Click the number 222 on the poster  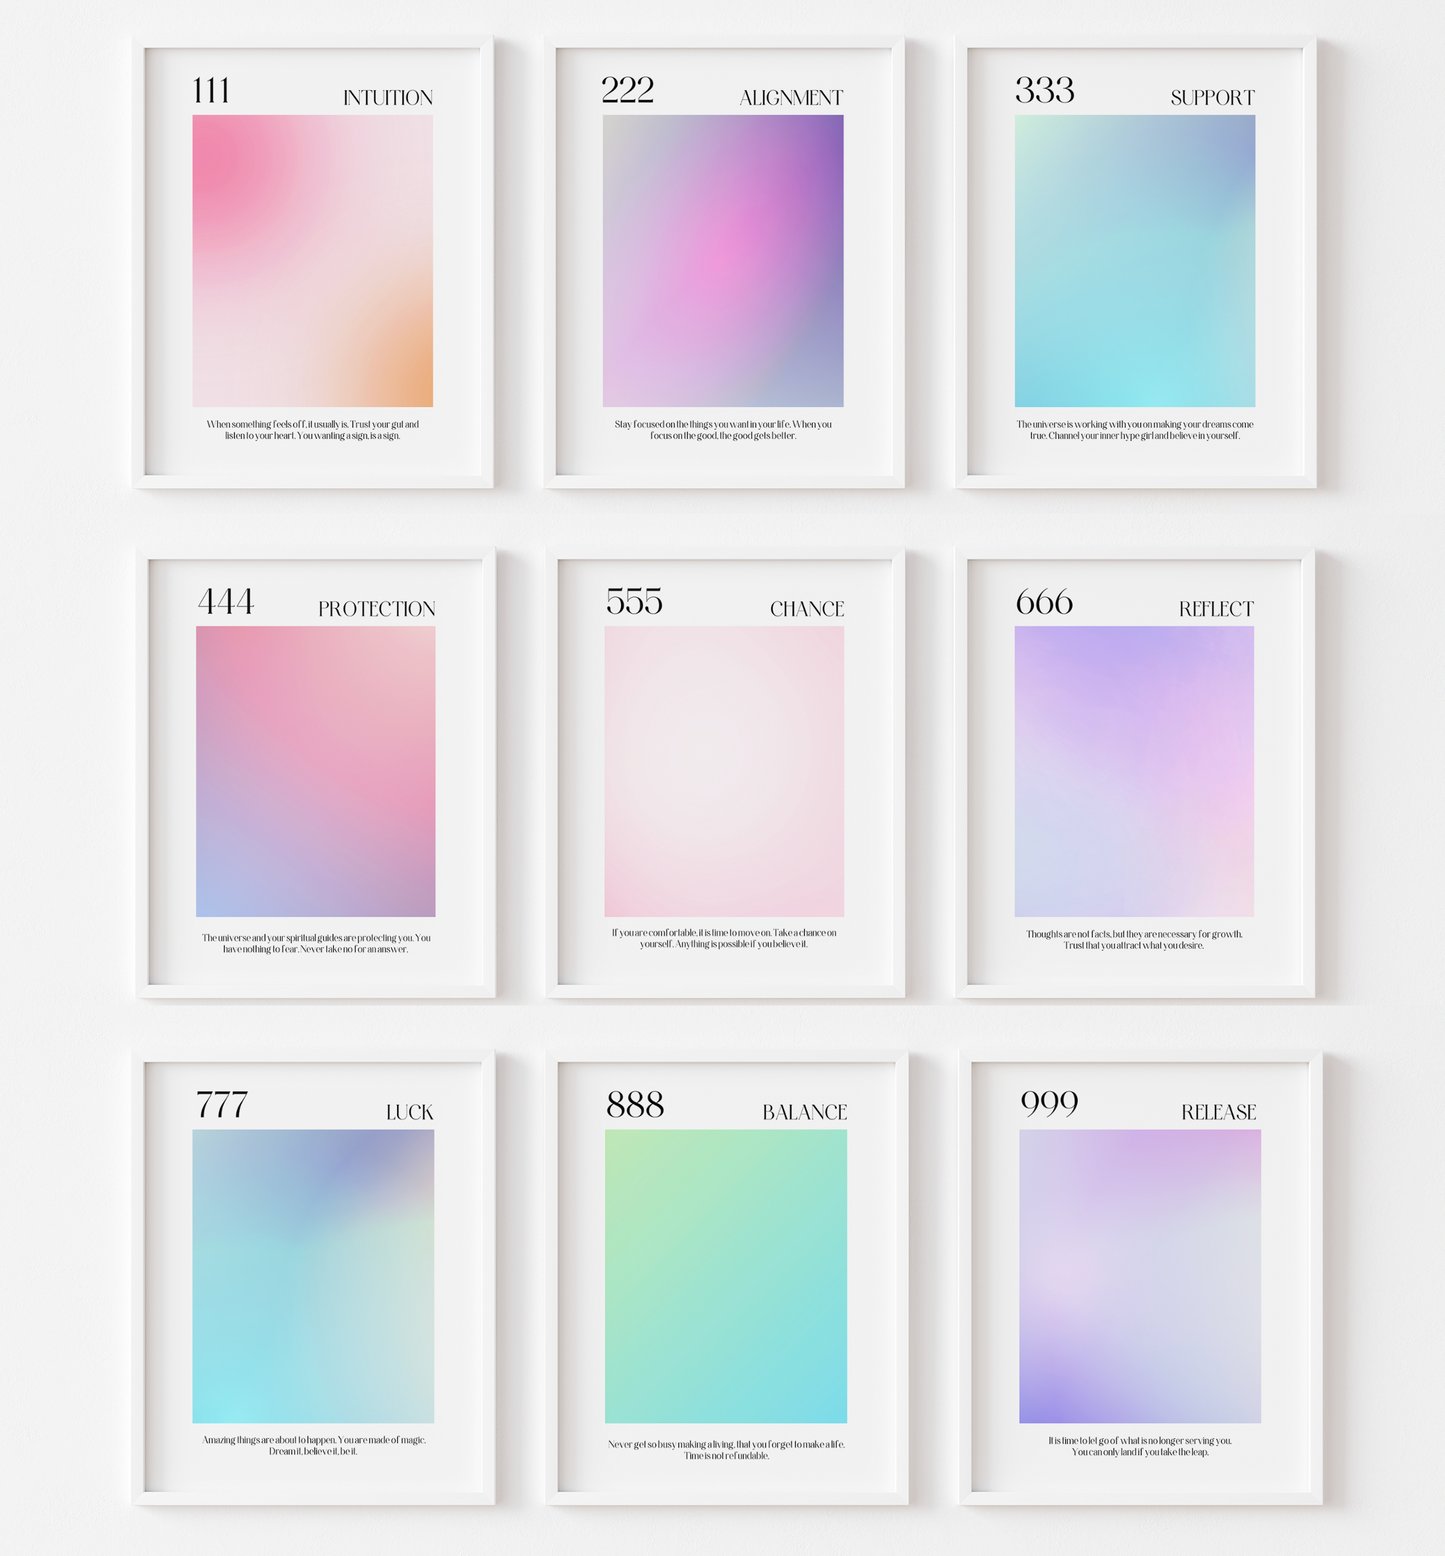[627, 91]
